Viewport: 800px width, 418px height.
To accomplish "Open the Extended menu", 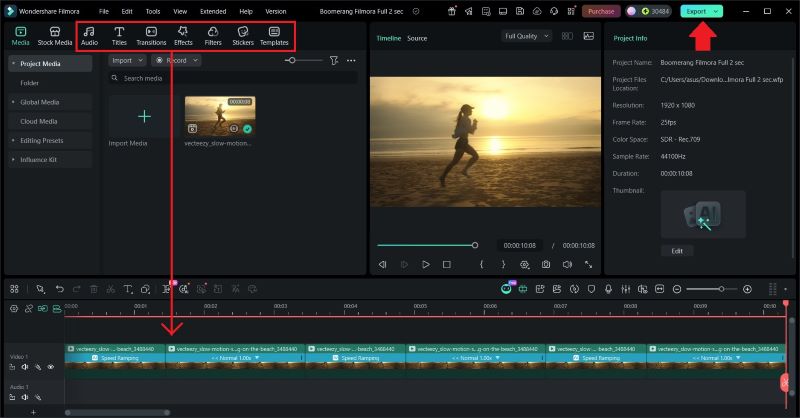I will 213,11.
